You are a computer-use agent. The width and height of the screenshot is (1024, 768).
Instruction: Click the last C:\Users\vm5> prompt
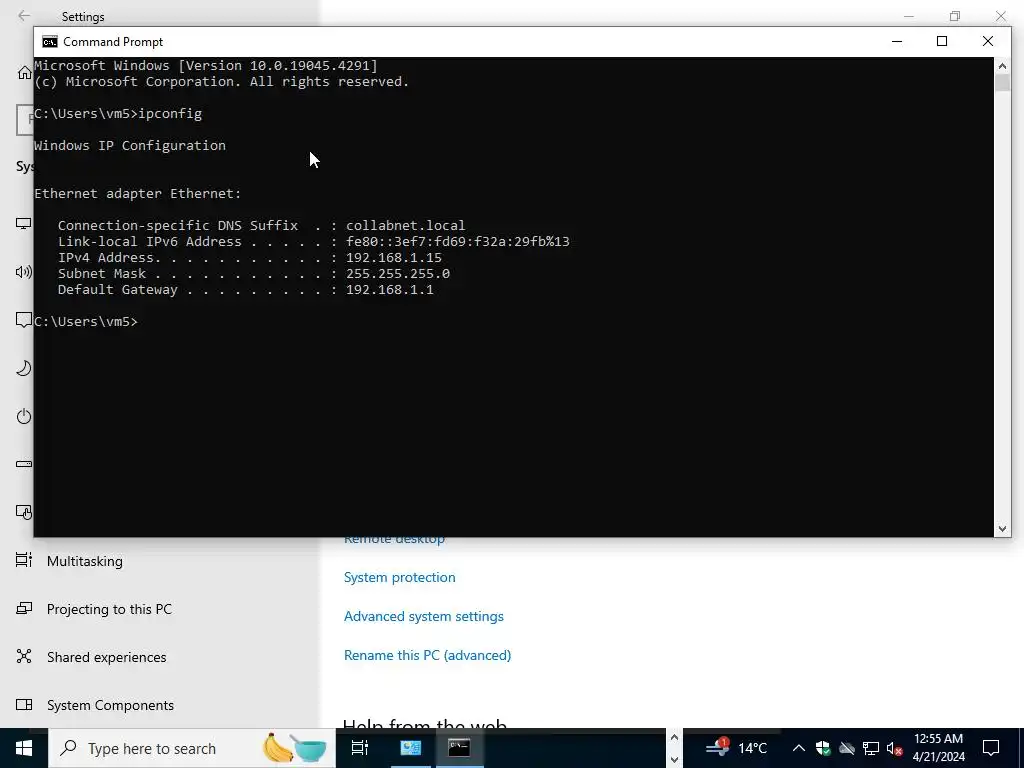coord(86,321)
